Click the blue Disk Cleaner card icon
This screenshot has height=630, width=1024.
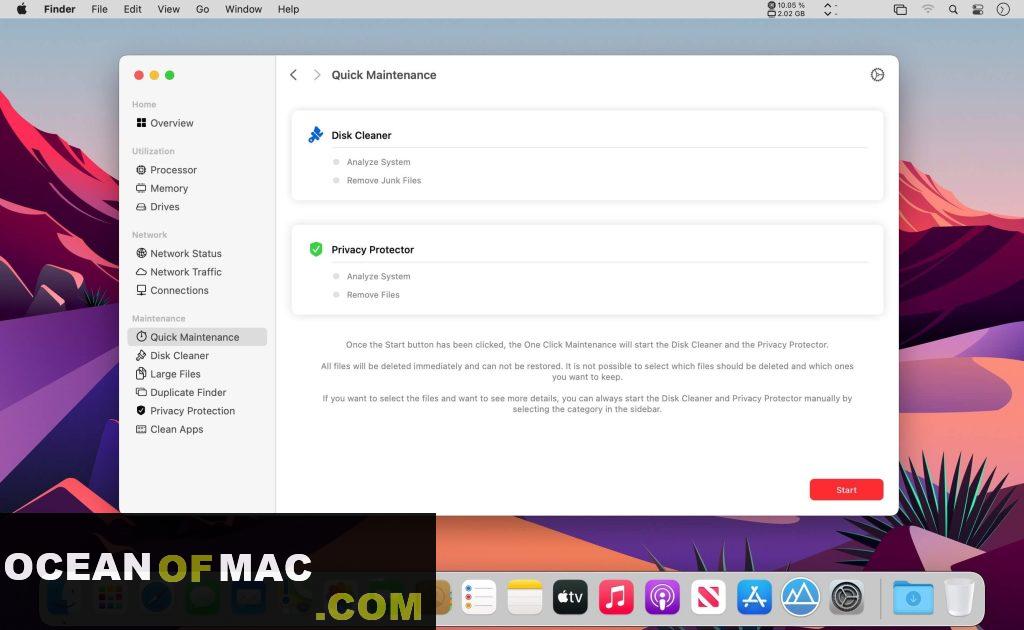pos(315,134)
